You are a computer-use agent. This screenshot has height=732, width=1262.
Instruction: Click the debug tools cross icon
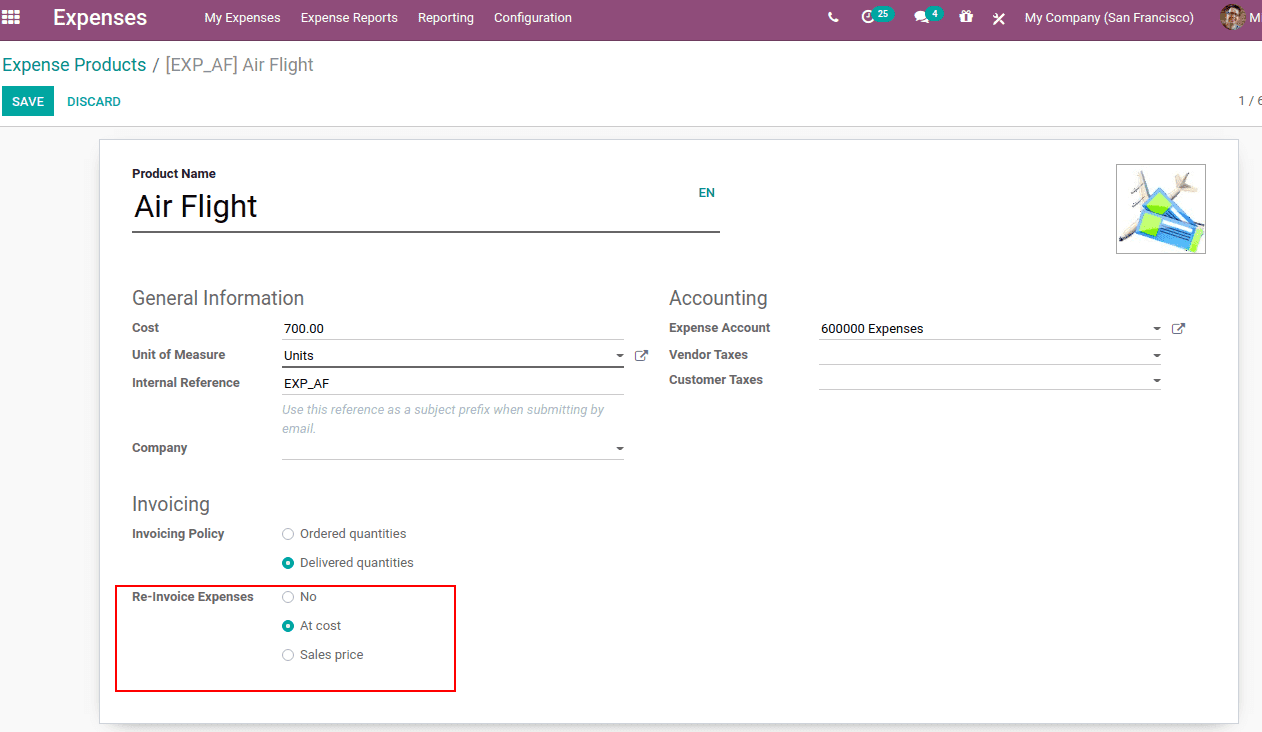tap(998, 18)
